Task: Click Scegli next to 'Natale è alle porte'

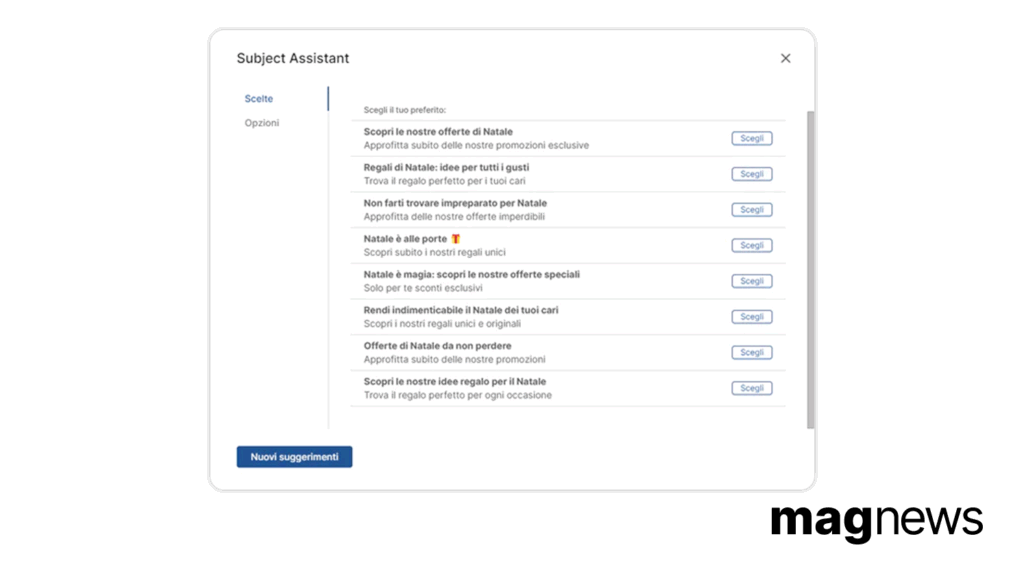Action: pos(752,246)
